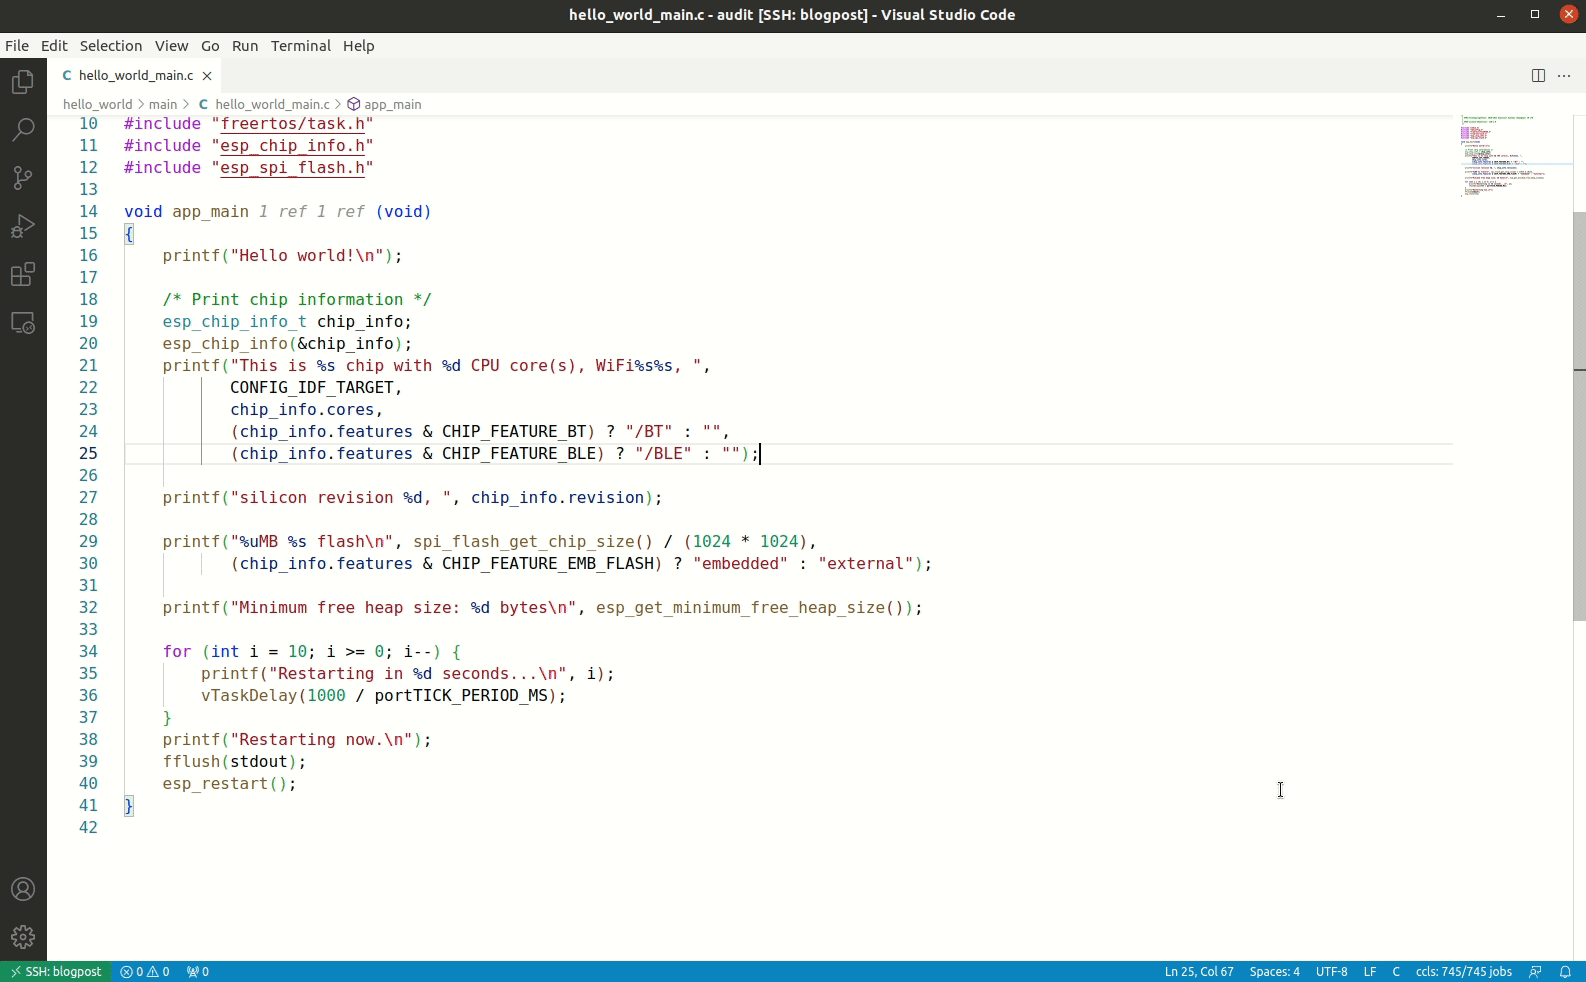
Task: Select the hello_world_main.c editor tab
Action: 135,76
